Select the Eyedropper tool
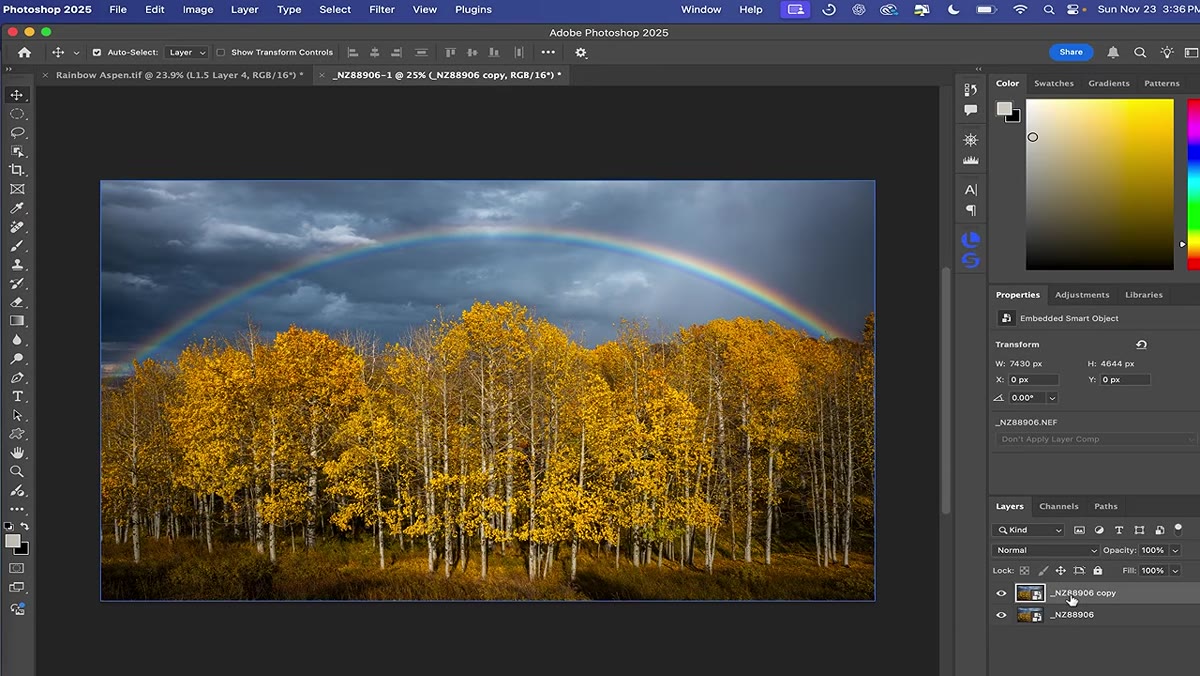 [x=17, y=208]
